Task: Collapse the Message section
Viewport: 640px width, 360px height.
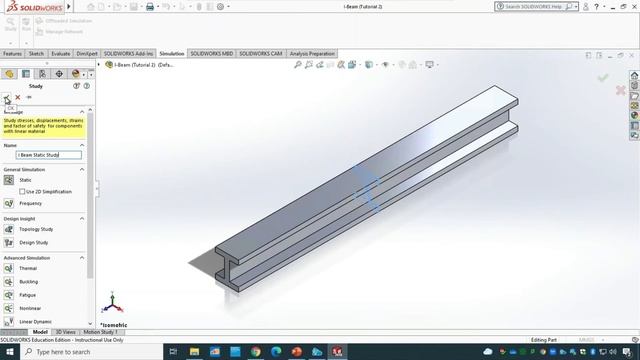Action: tap(82, 112)
